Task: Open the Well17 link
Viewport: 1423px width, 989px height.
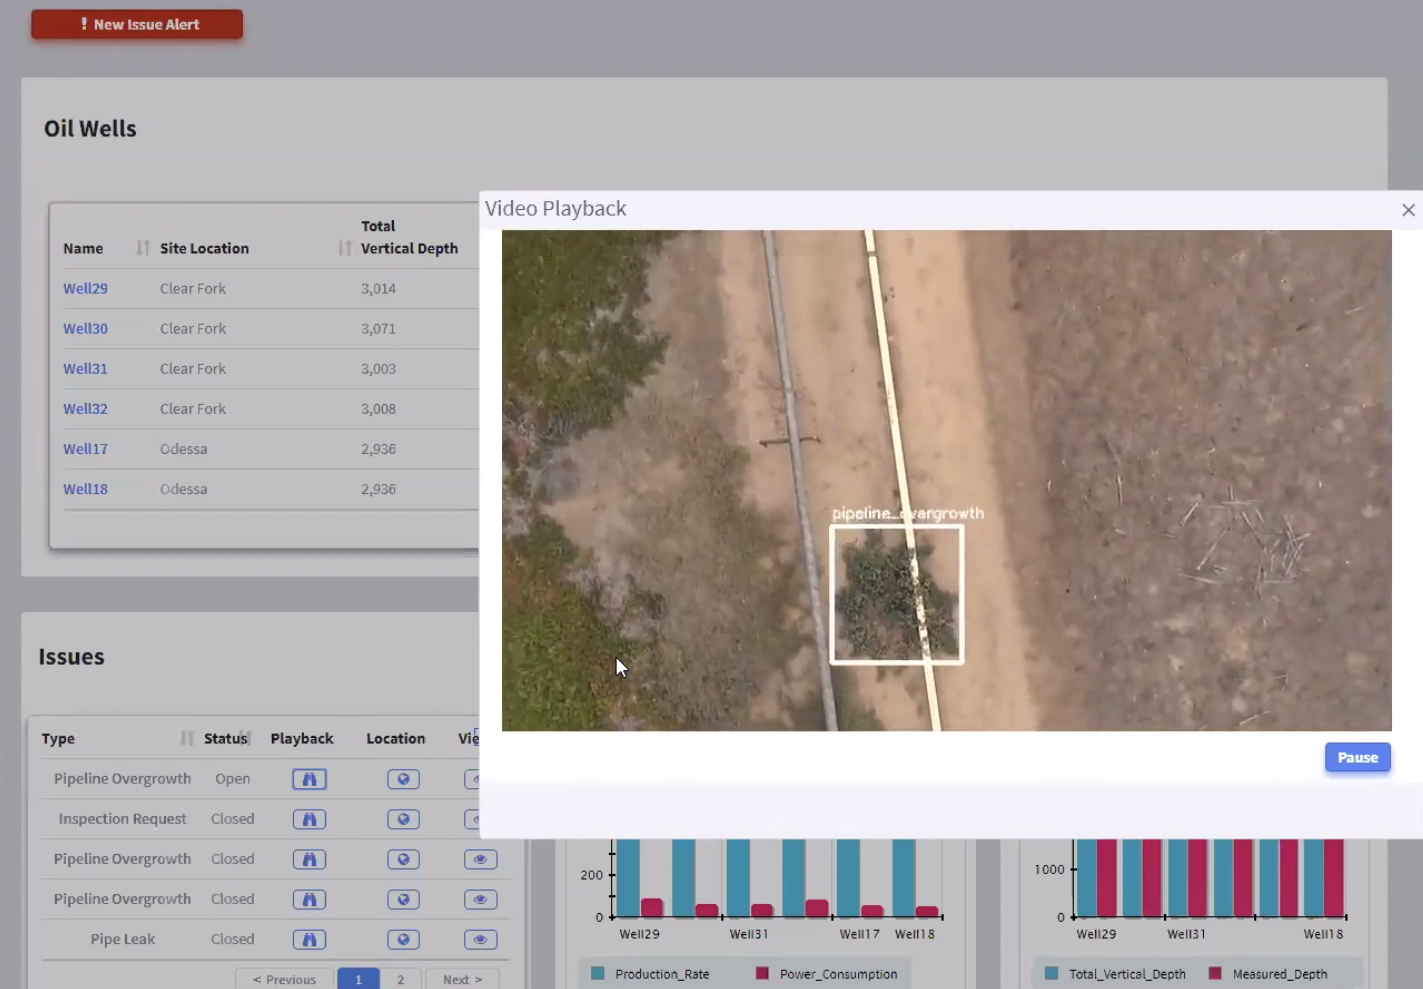Action: click(85, 448)
